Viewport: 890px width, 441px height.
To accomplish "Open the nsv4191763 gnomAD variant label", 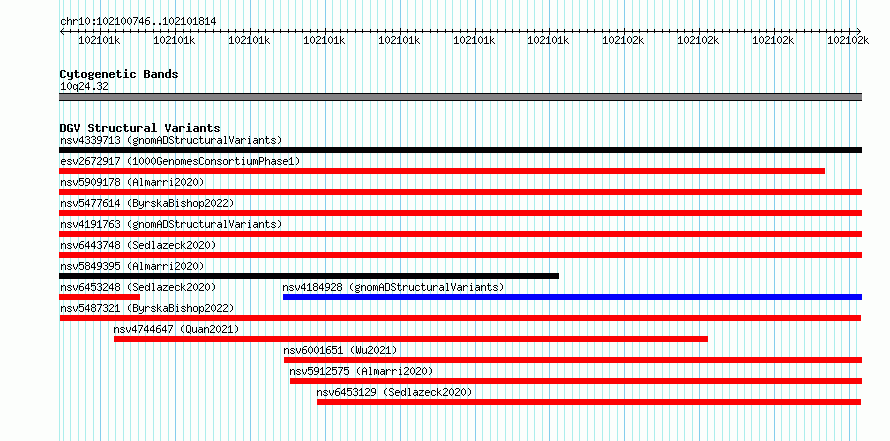I will tap(171, 224).
